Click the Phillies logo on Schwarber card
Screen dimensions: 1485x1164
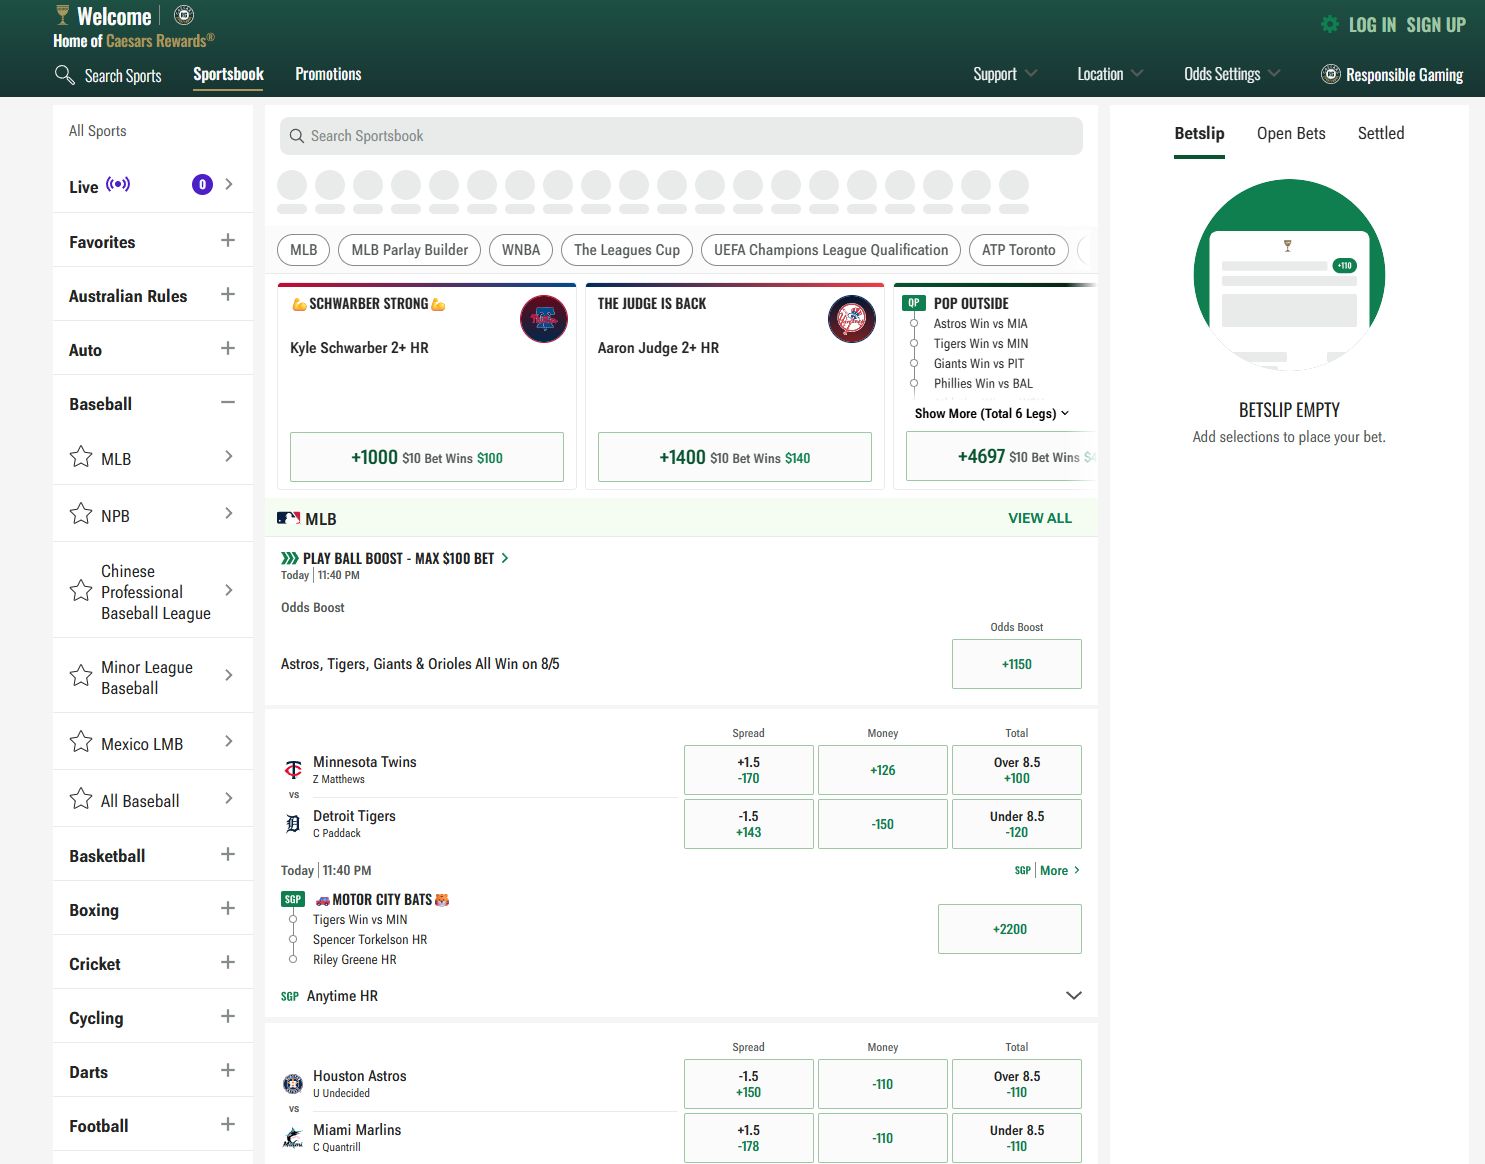click(544, 320)
